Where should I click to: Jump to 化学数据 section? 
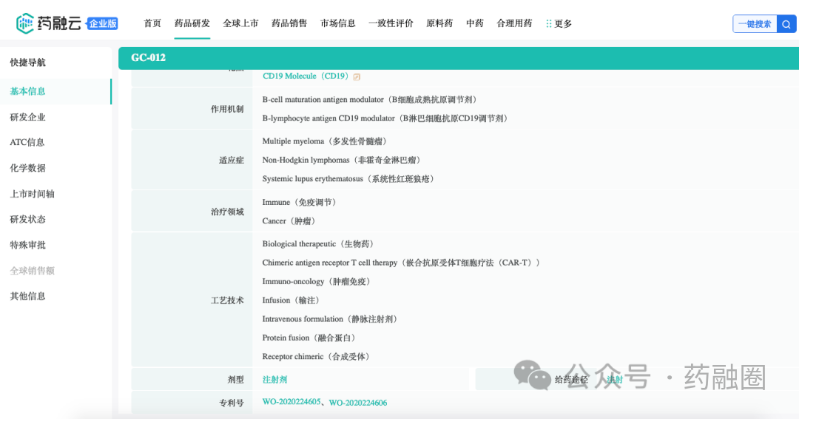click(27, 168)
